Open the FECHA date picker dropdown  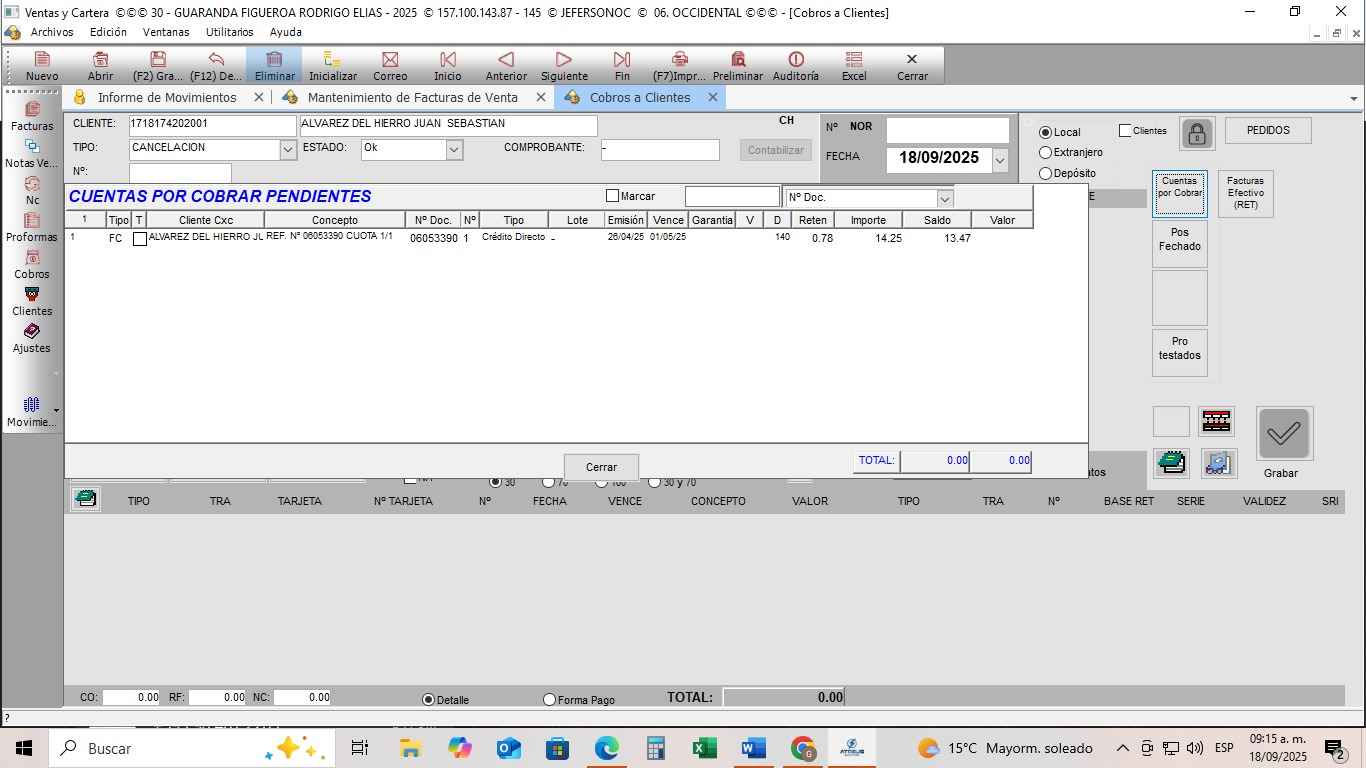click(x=999, y=159)
